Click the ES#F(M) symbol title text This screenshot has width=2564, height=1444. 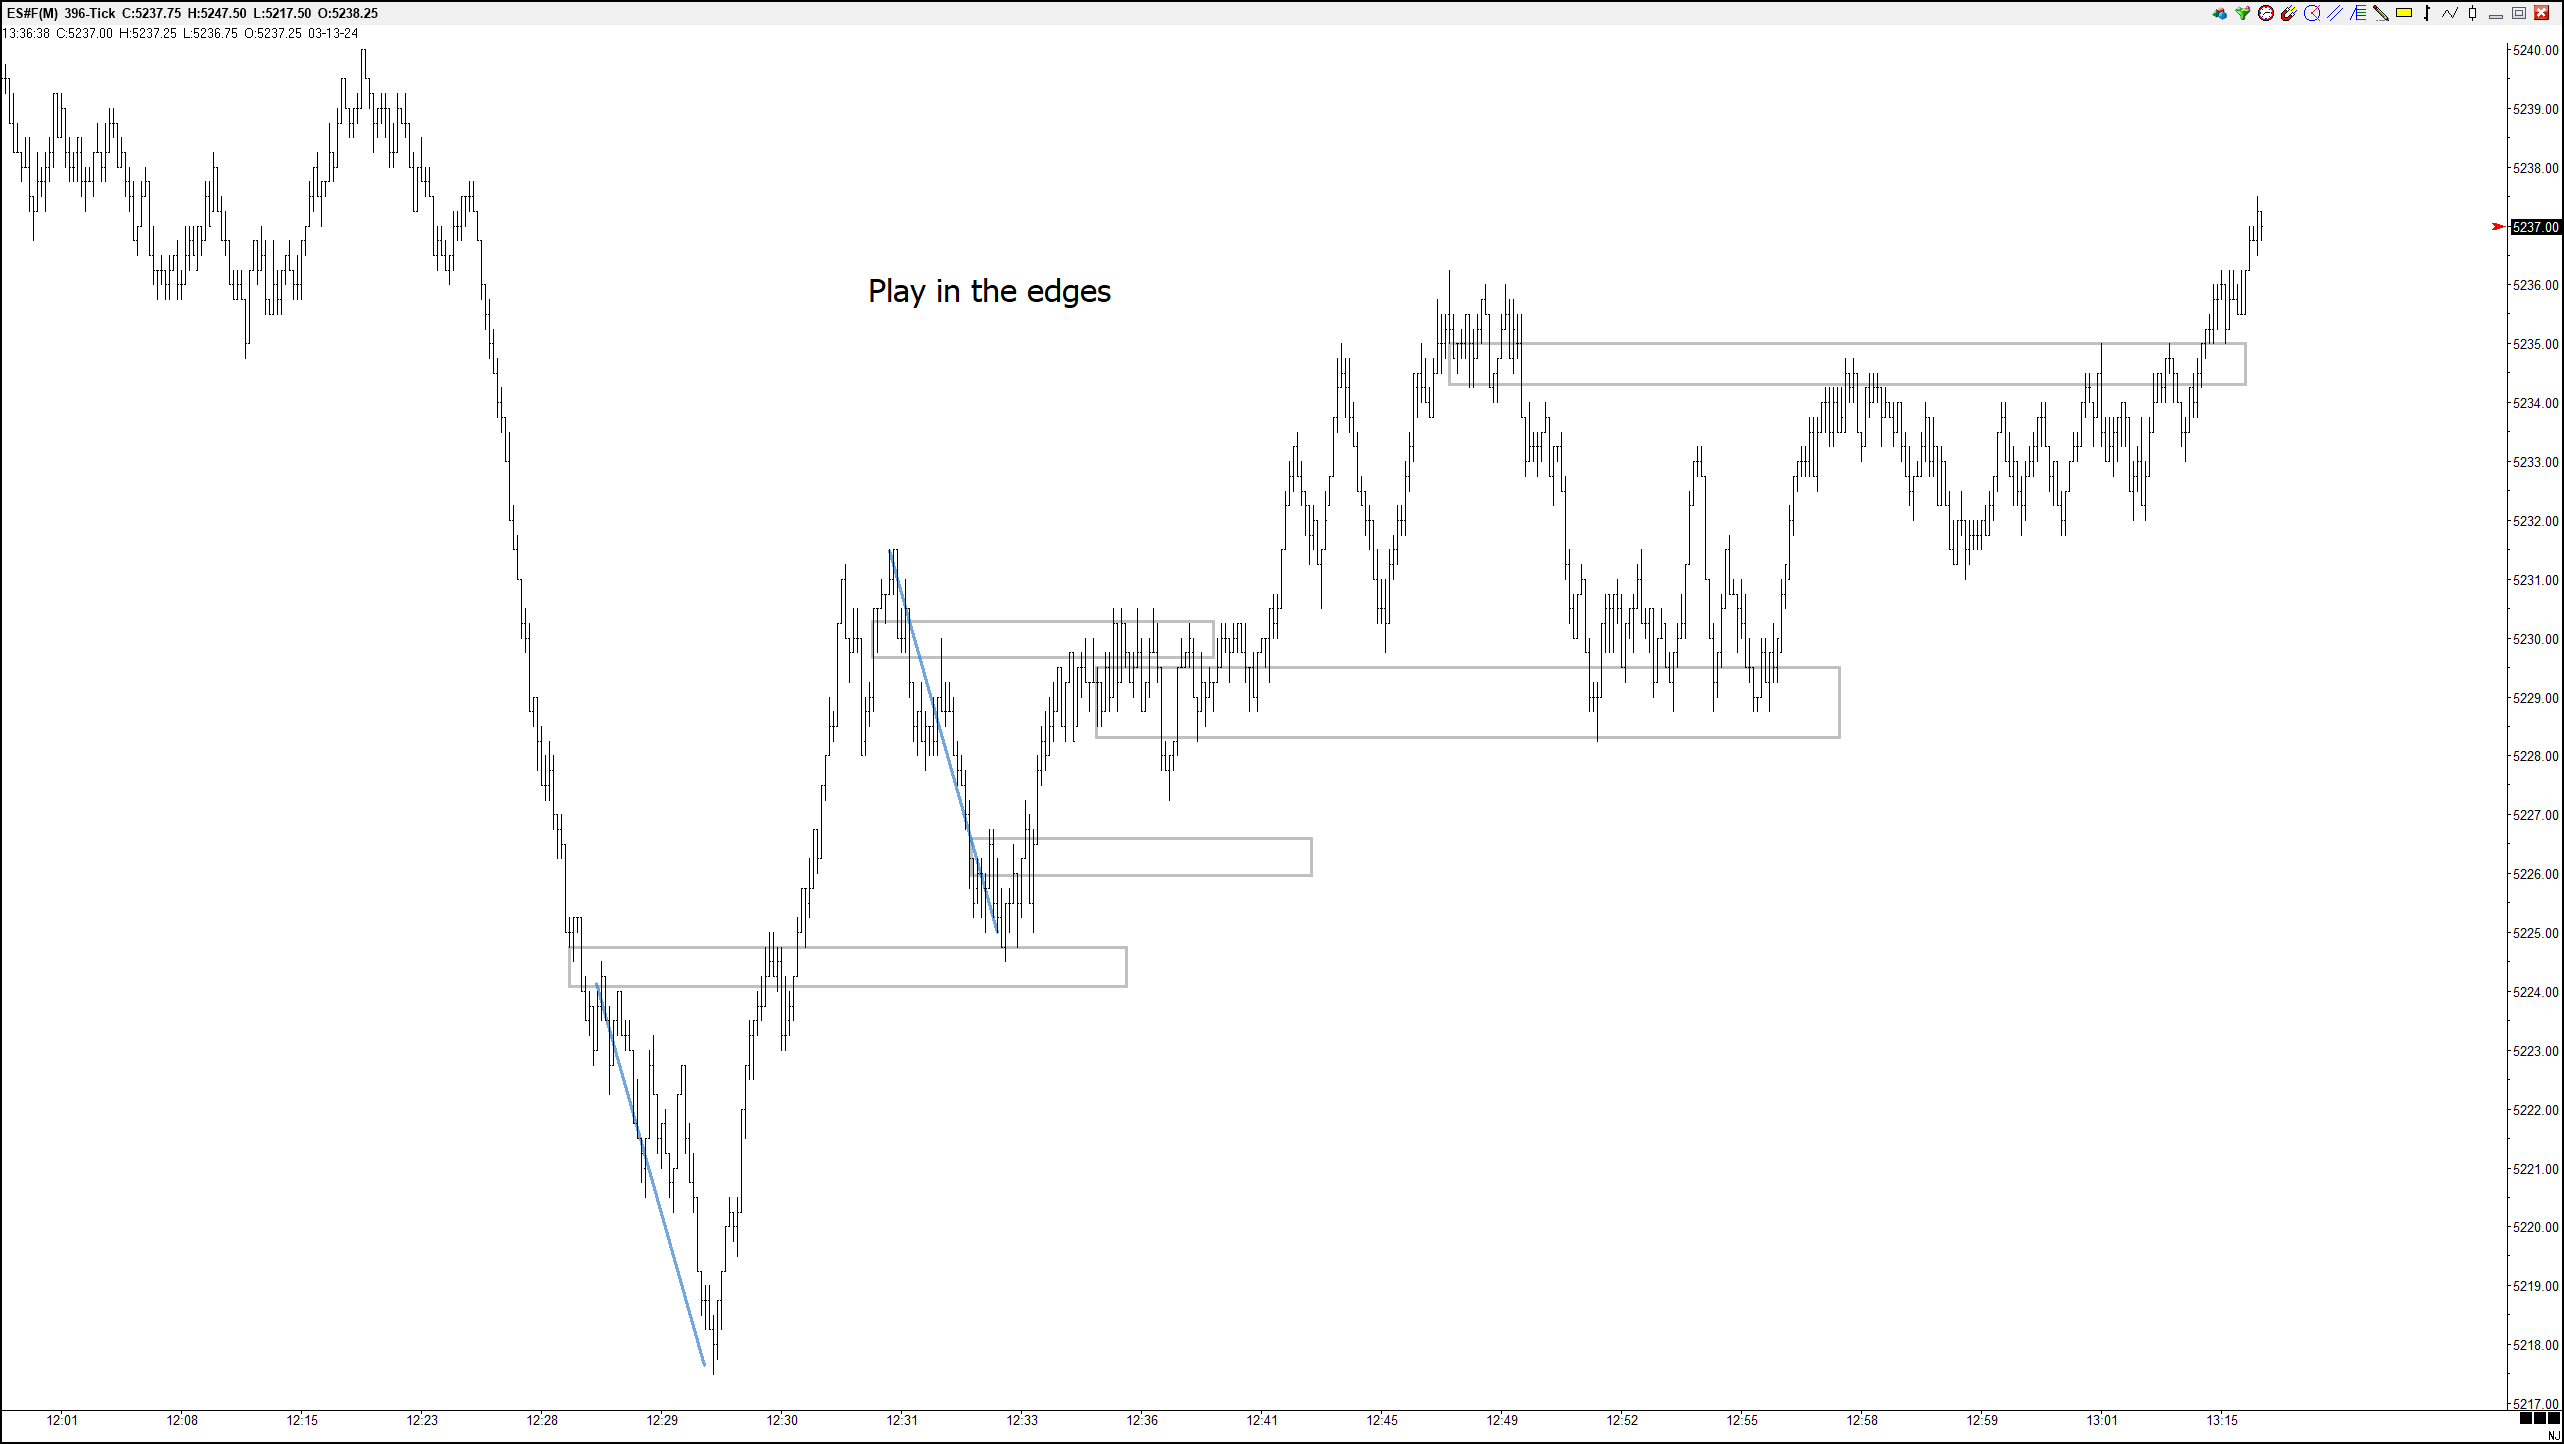pyautogui.click(x=31, y=13)
